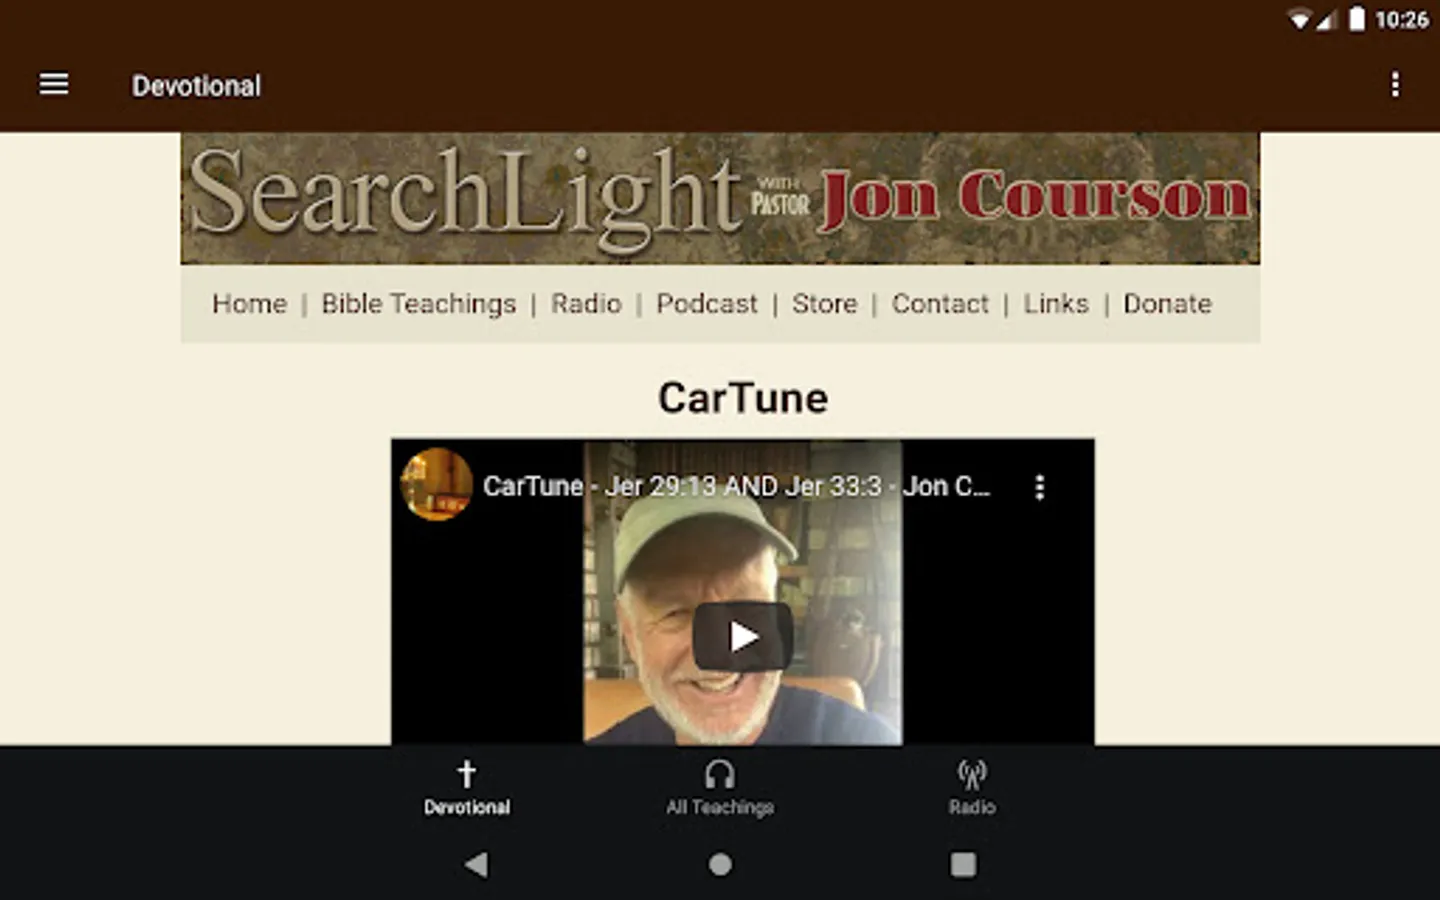The height and width of the screenshot is (900, 1440).
Task: Switch to the Devotional tab
Action: pos(467,788)
